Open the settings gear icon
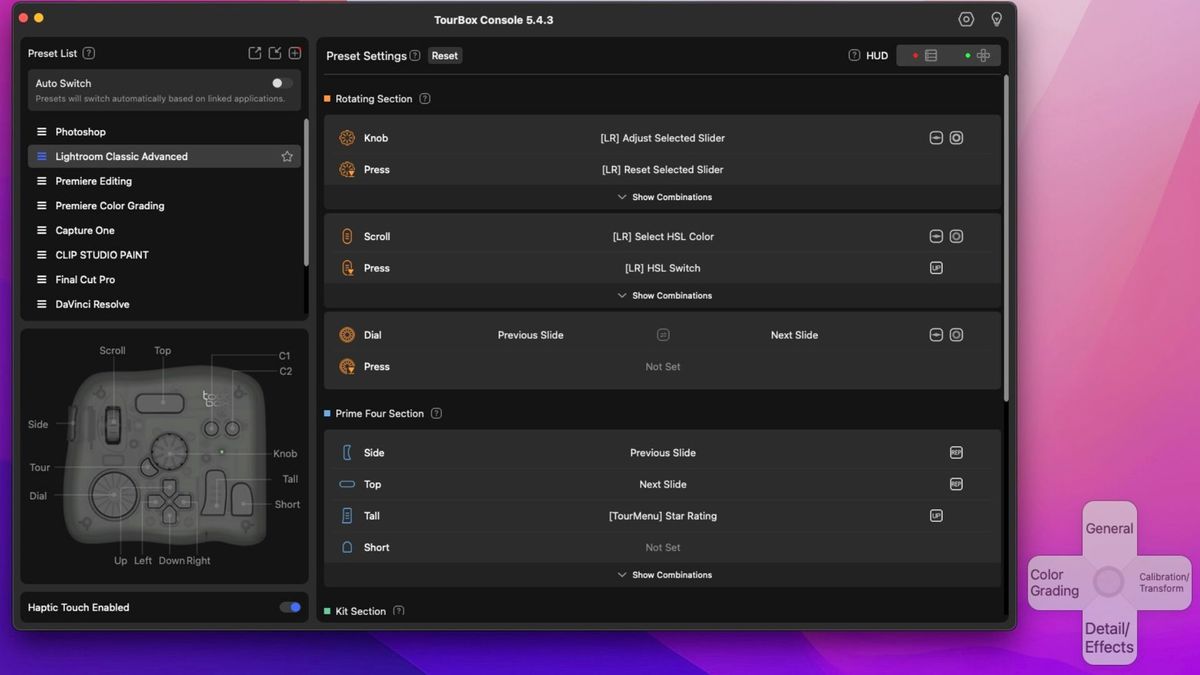This screenshot has width=1200, height=675. tap(965, 18)
